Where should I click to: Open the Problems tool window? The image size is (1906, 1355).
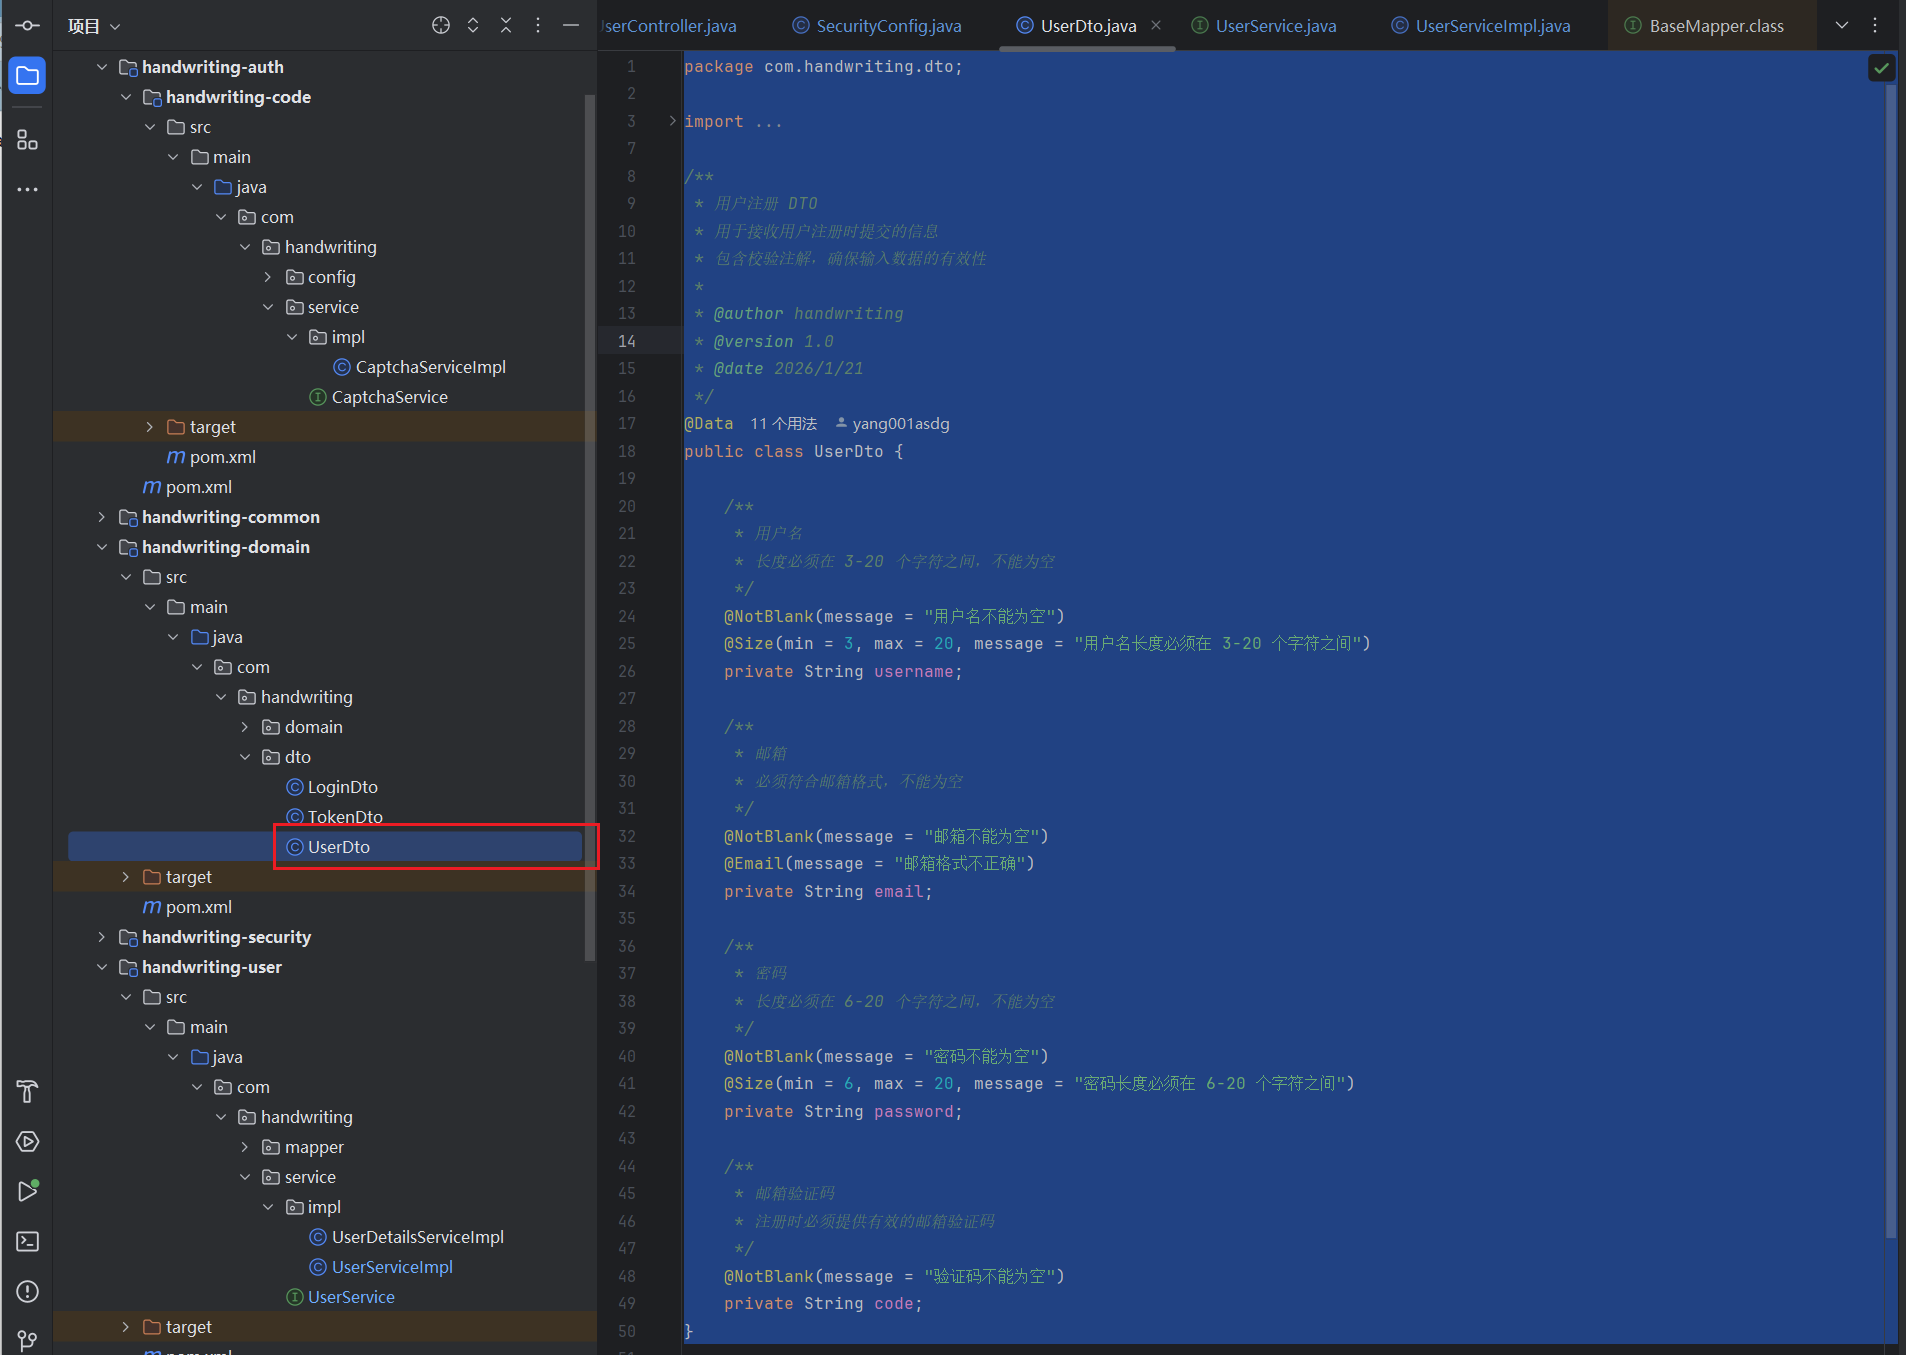pyautogui.click(x=27, y=1291)
